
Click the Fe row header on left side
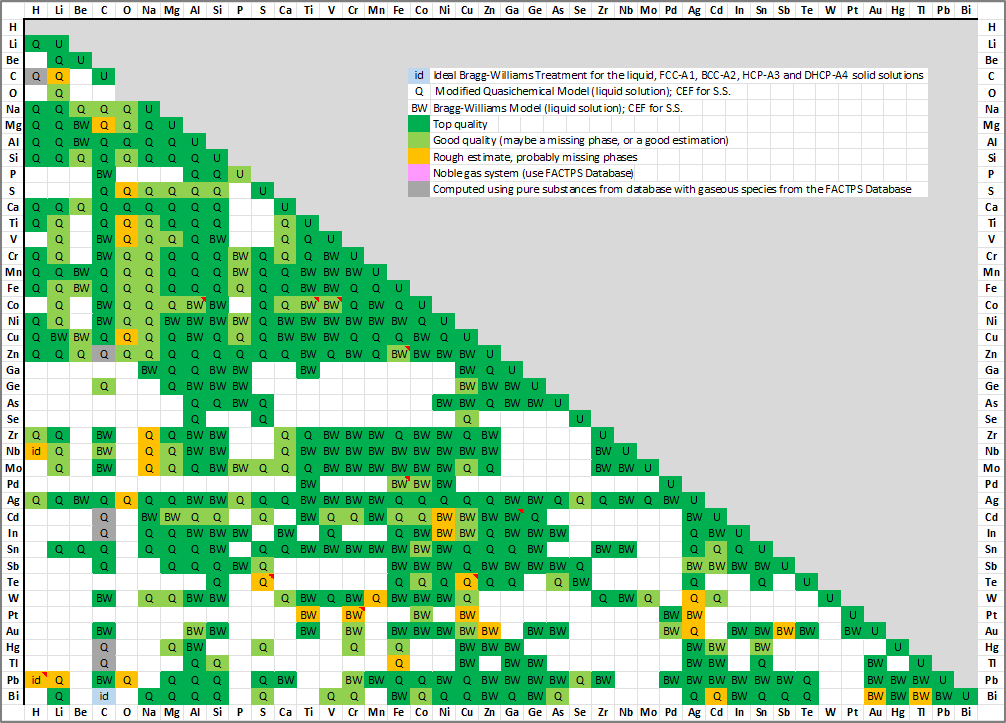tap(12, 288)
